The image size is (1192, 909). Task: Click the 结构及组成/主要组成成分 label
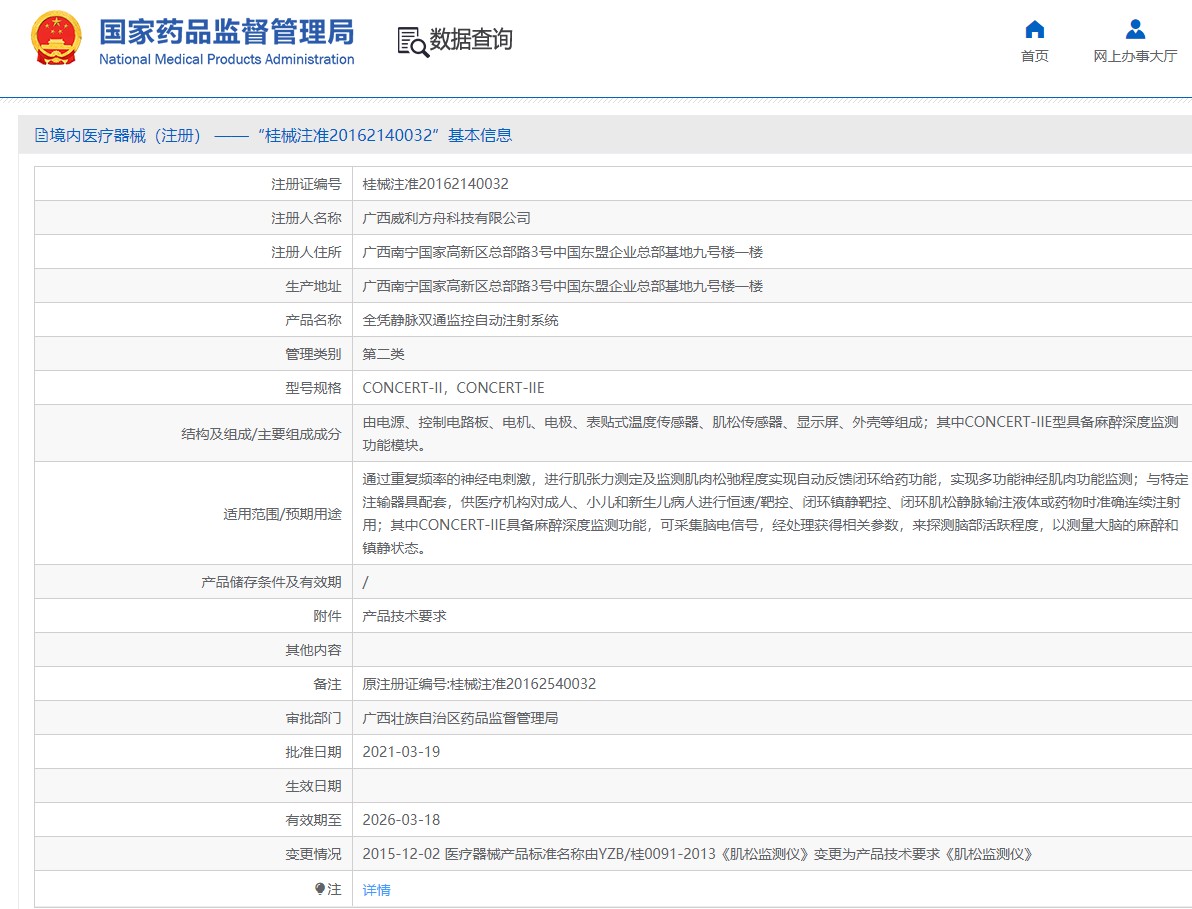(262, 434)
